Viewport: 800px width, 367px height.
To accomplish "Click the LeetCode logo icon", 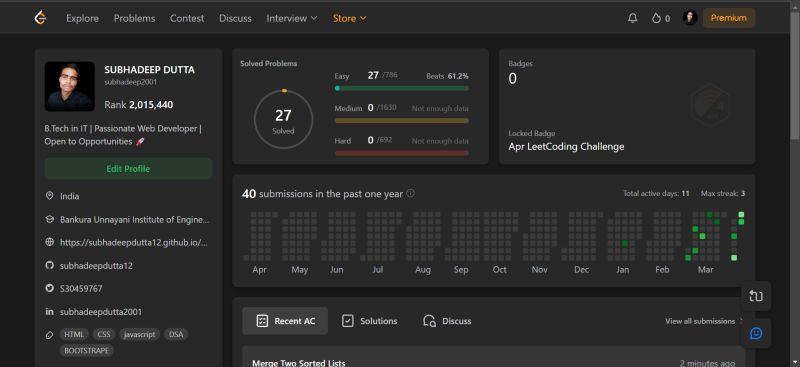I will point(40,18).
